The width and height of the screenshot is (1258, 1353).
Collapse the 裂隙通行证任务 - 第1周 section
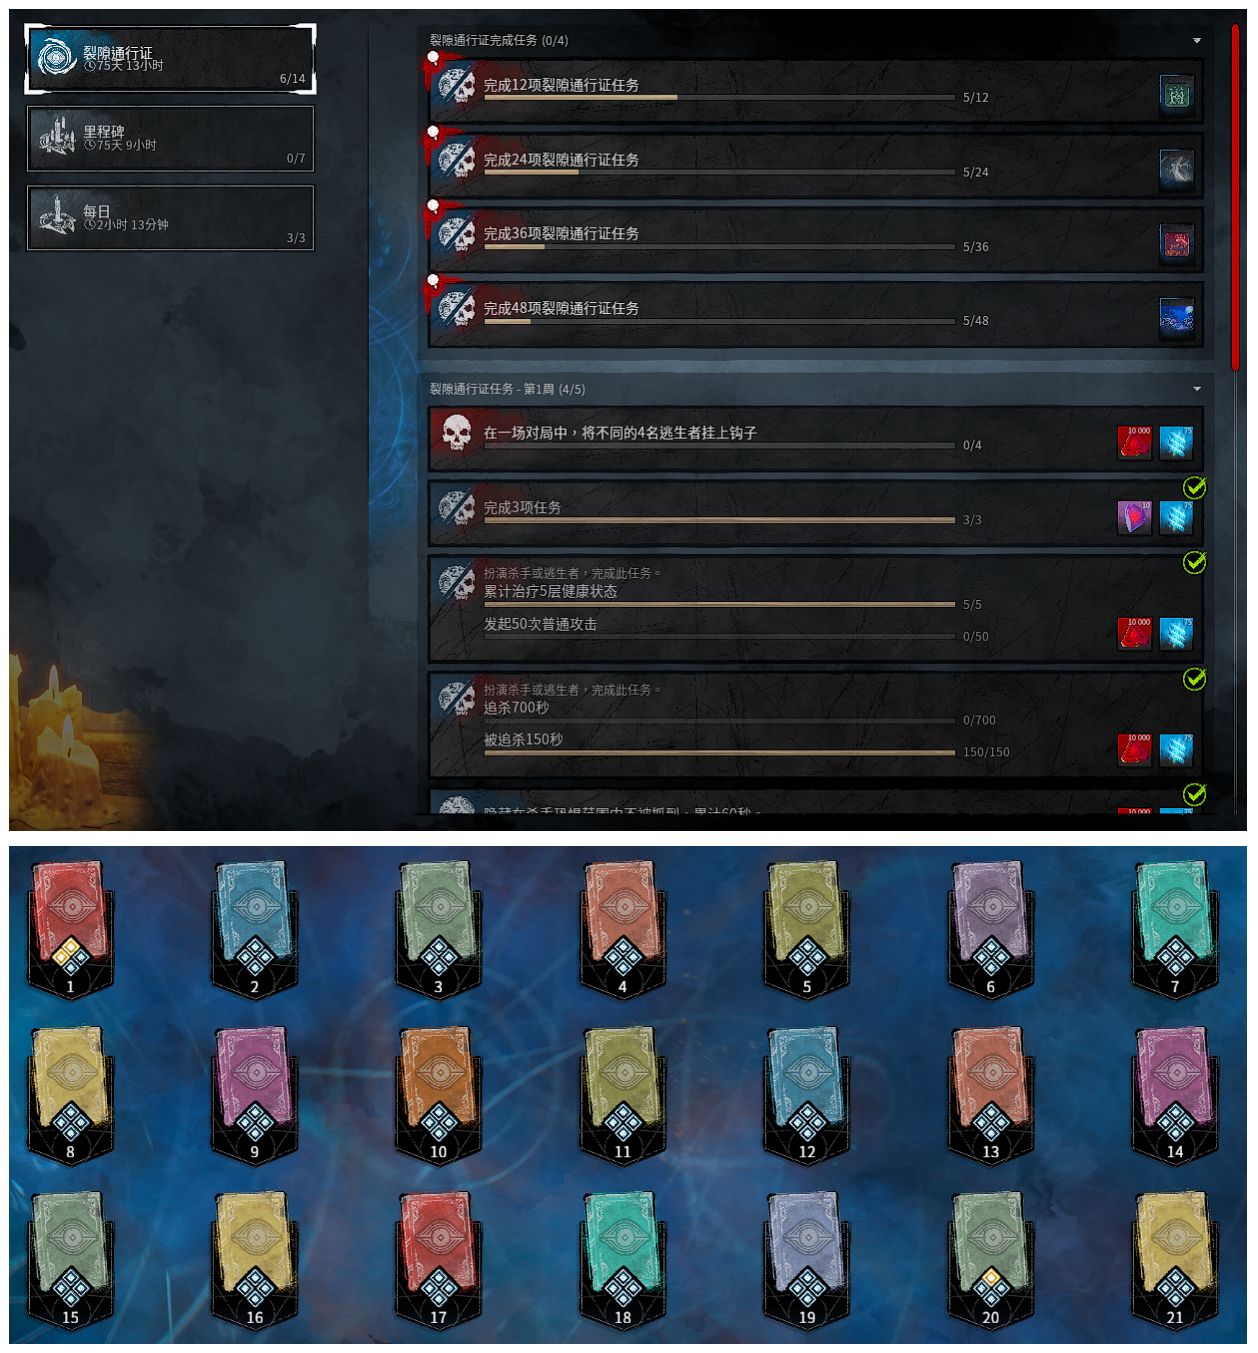[1197, 389]
